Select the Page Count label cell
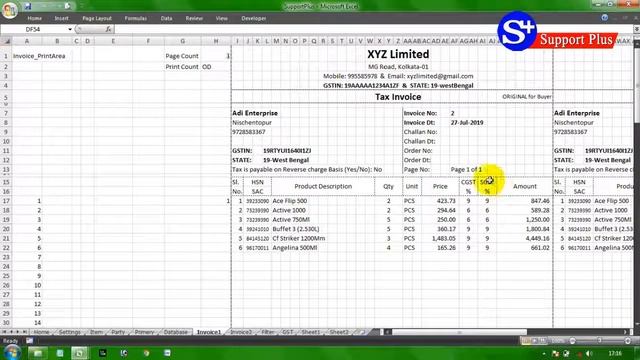 point(182,56)
